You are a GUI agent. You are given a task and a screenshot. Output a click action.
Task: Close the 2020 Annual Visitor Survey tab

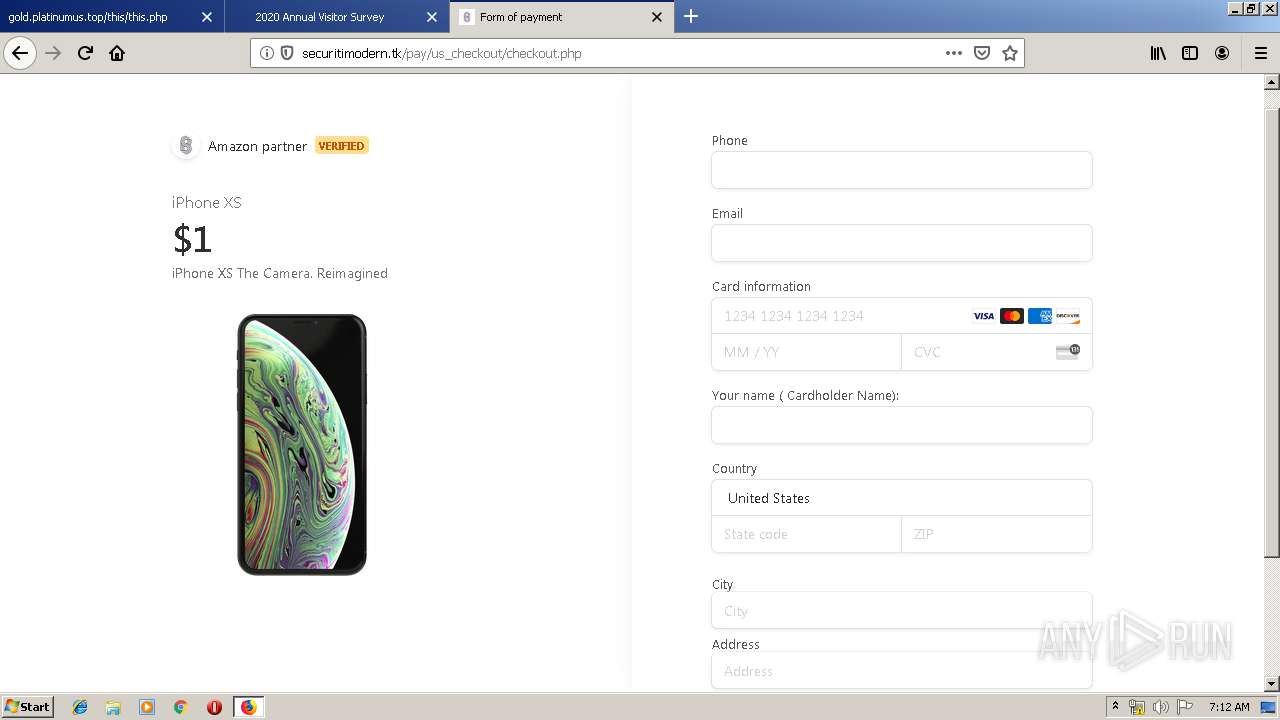click(x=432, y=17)
